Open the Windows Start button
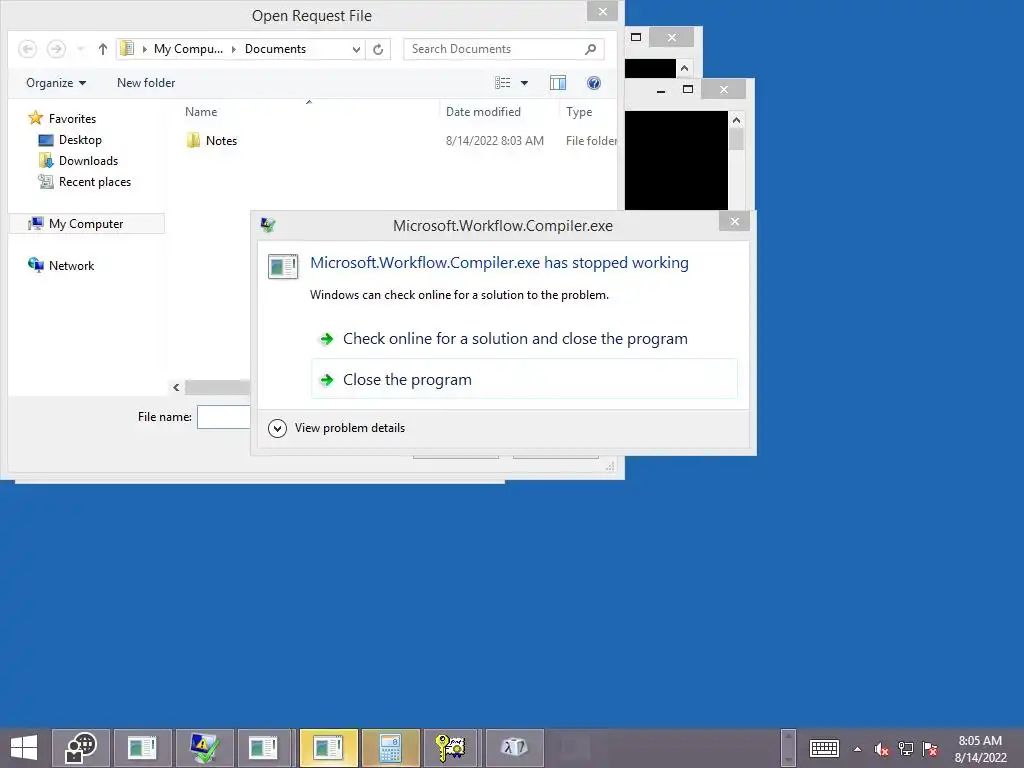1024x768 pixels. [24, 747]
